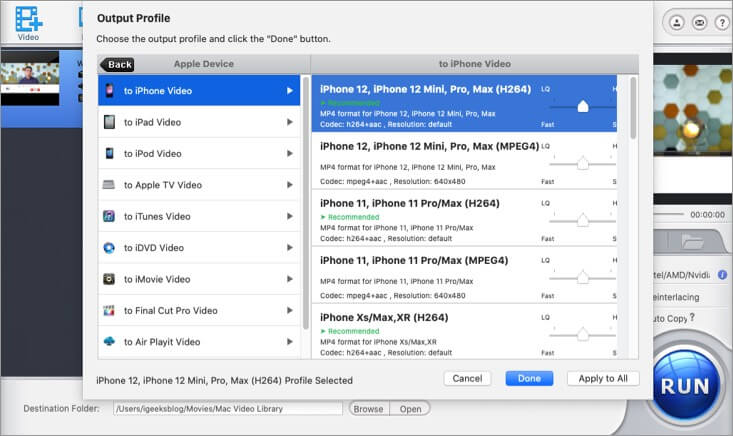Adjust quality slider for iPhone 12 (H264)

pos(582,107)
